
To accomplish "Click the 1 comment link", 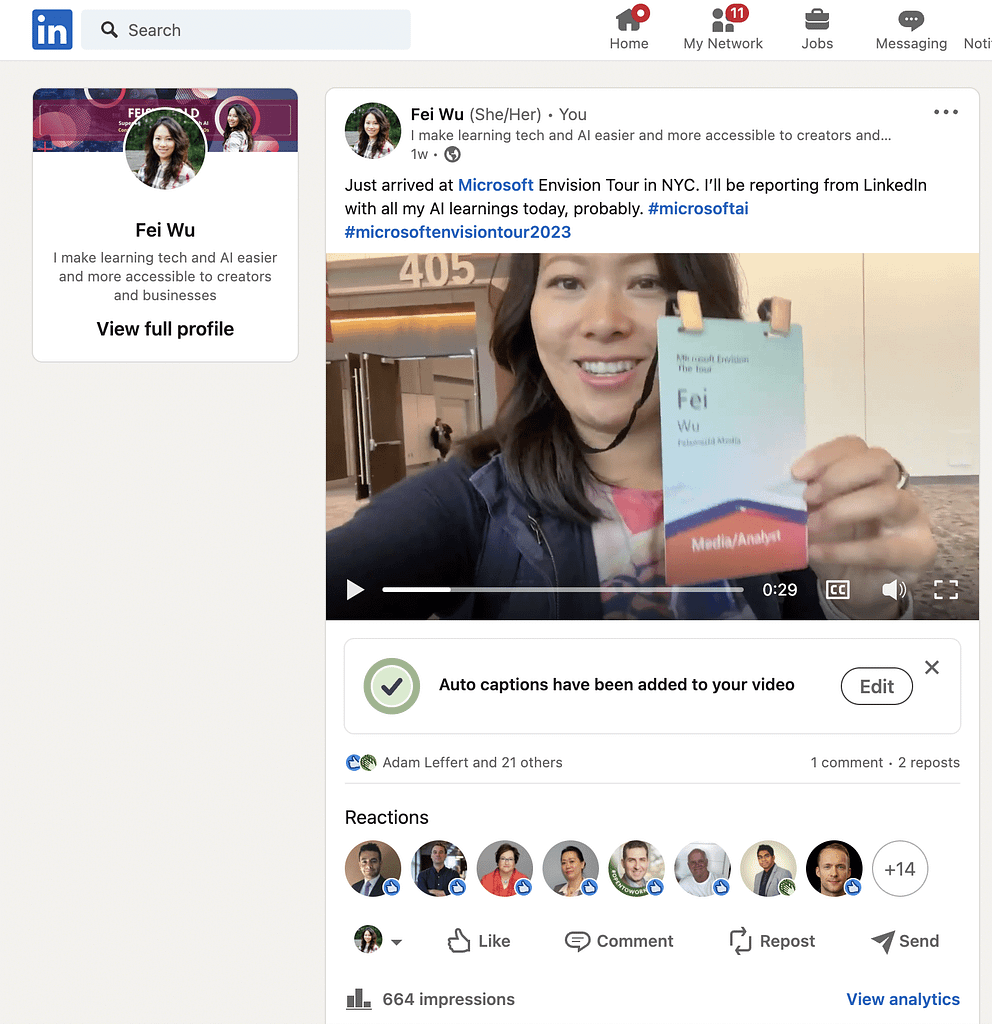I will [x=846, y=762].
